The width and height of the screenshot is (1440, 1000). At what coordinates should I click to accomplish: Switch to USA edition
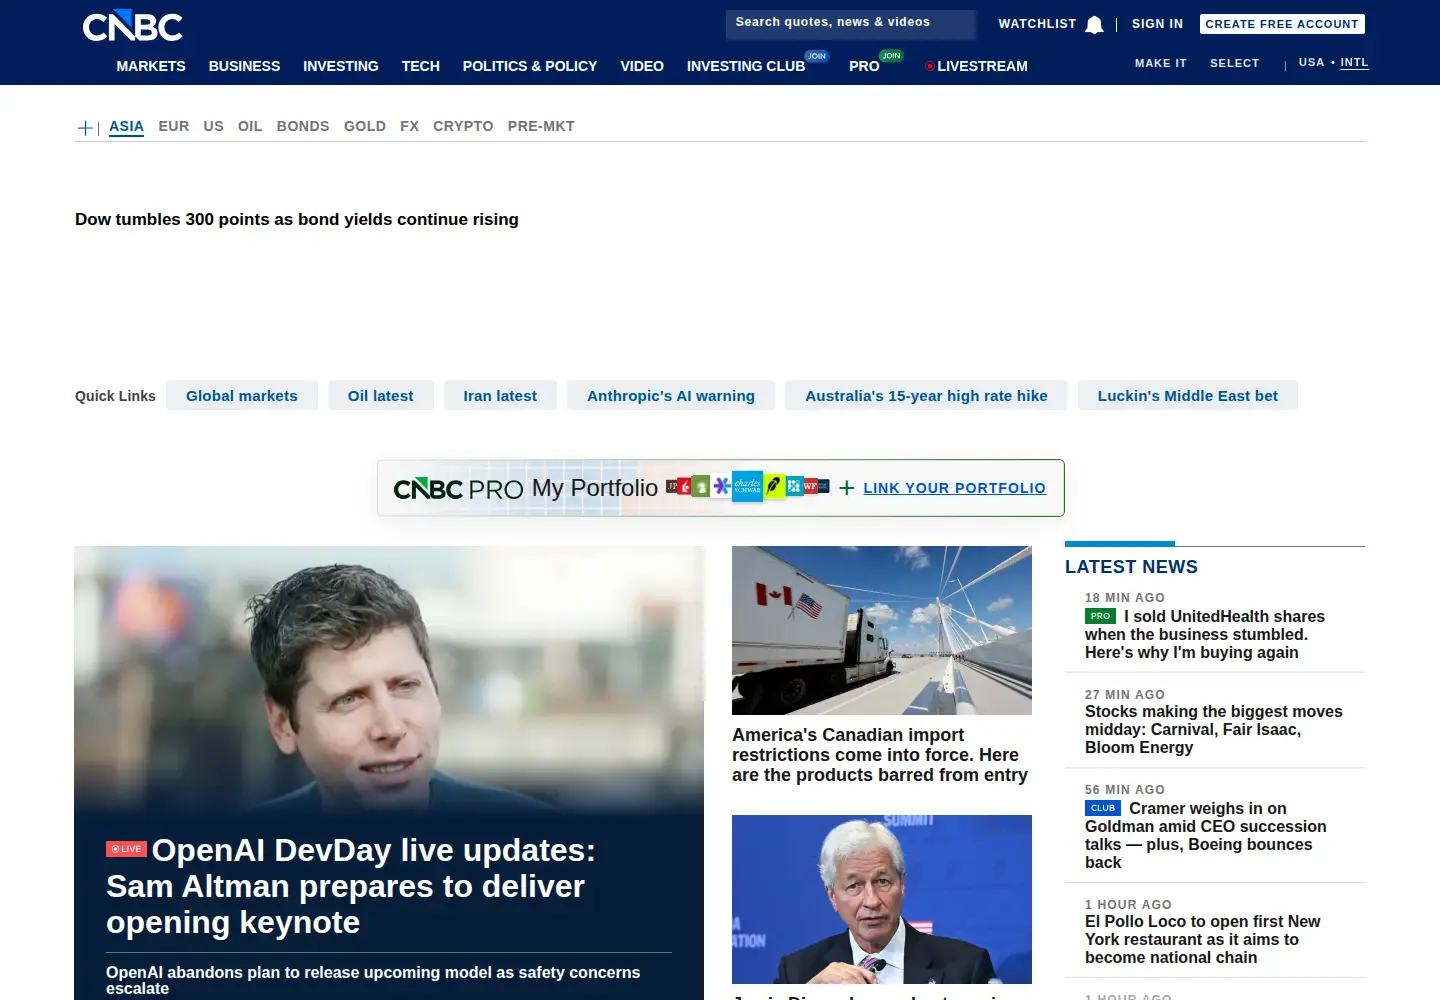point(1311,62)
